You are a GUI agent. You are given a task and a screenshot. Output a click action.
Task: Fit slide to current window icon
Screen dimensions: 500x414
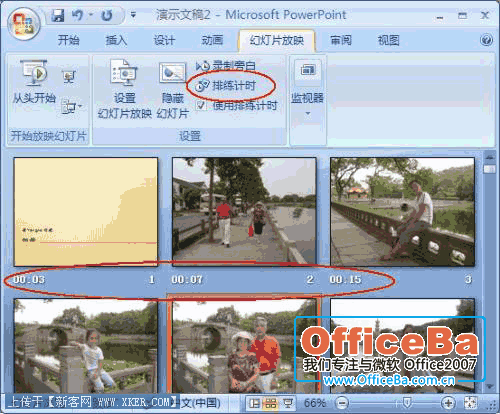(471, 403)
